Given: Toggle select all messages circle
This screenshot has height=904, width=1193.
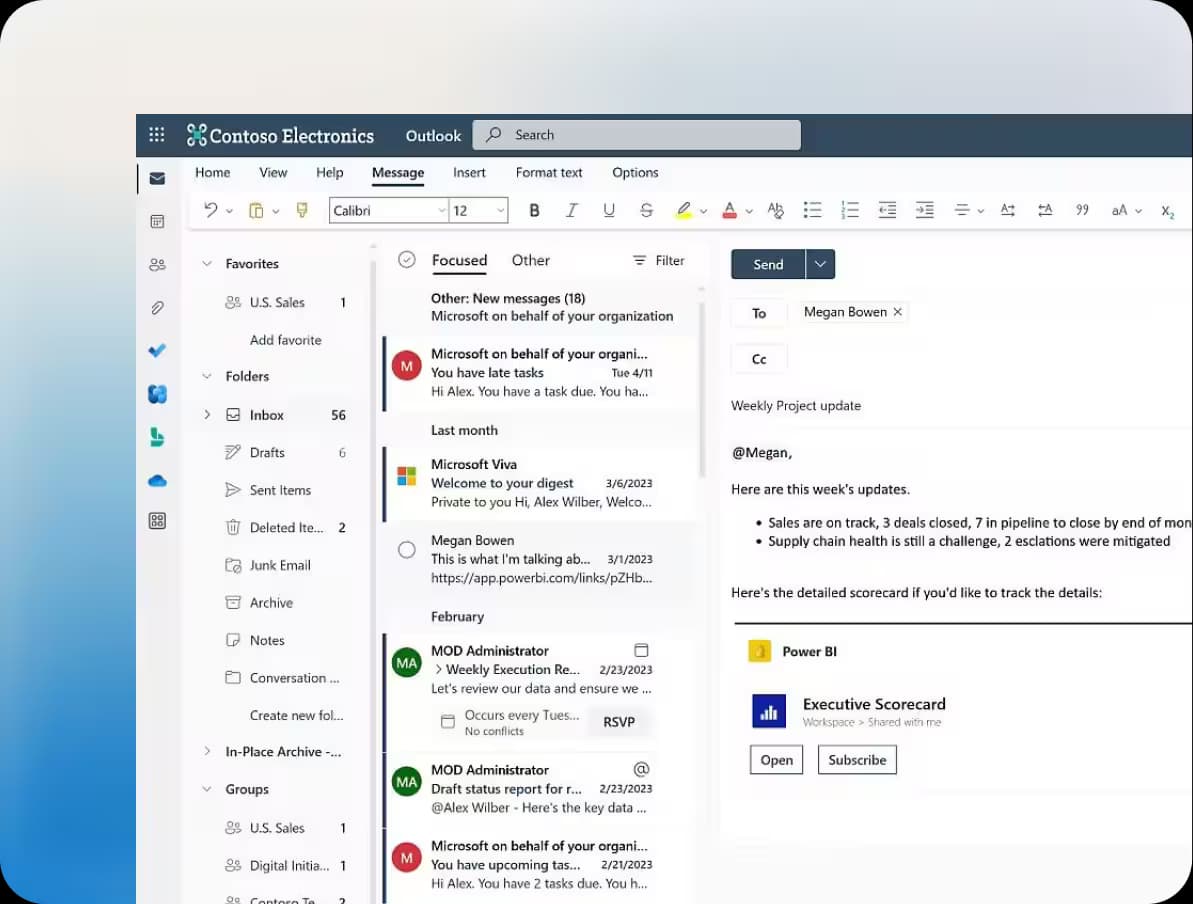Looking at the screenshot, I should click(407, 259).
